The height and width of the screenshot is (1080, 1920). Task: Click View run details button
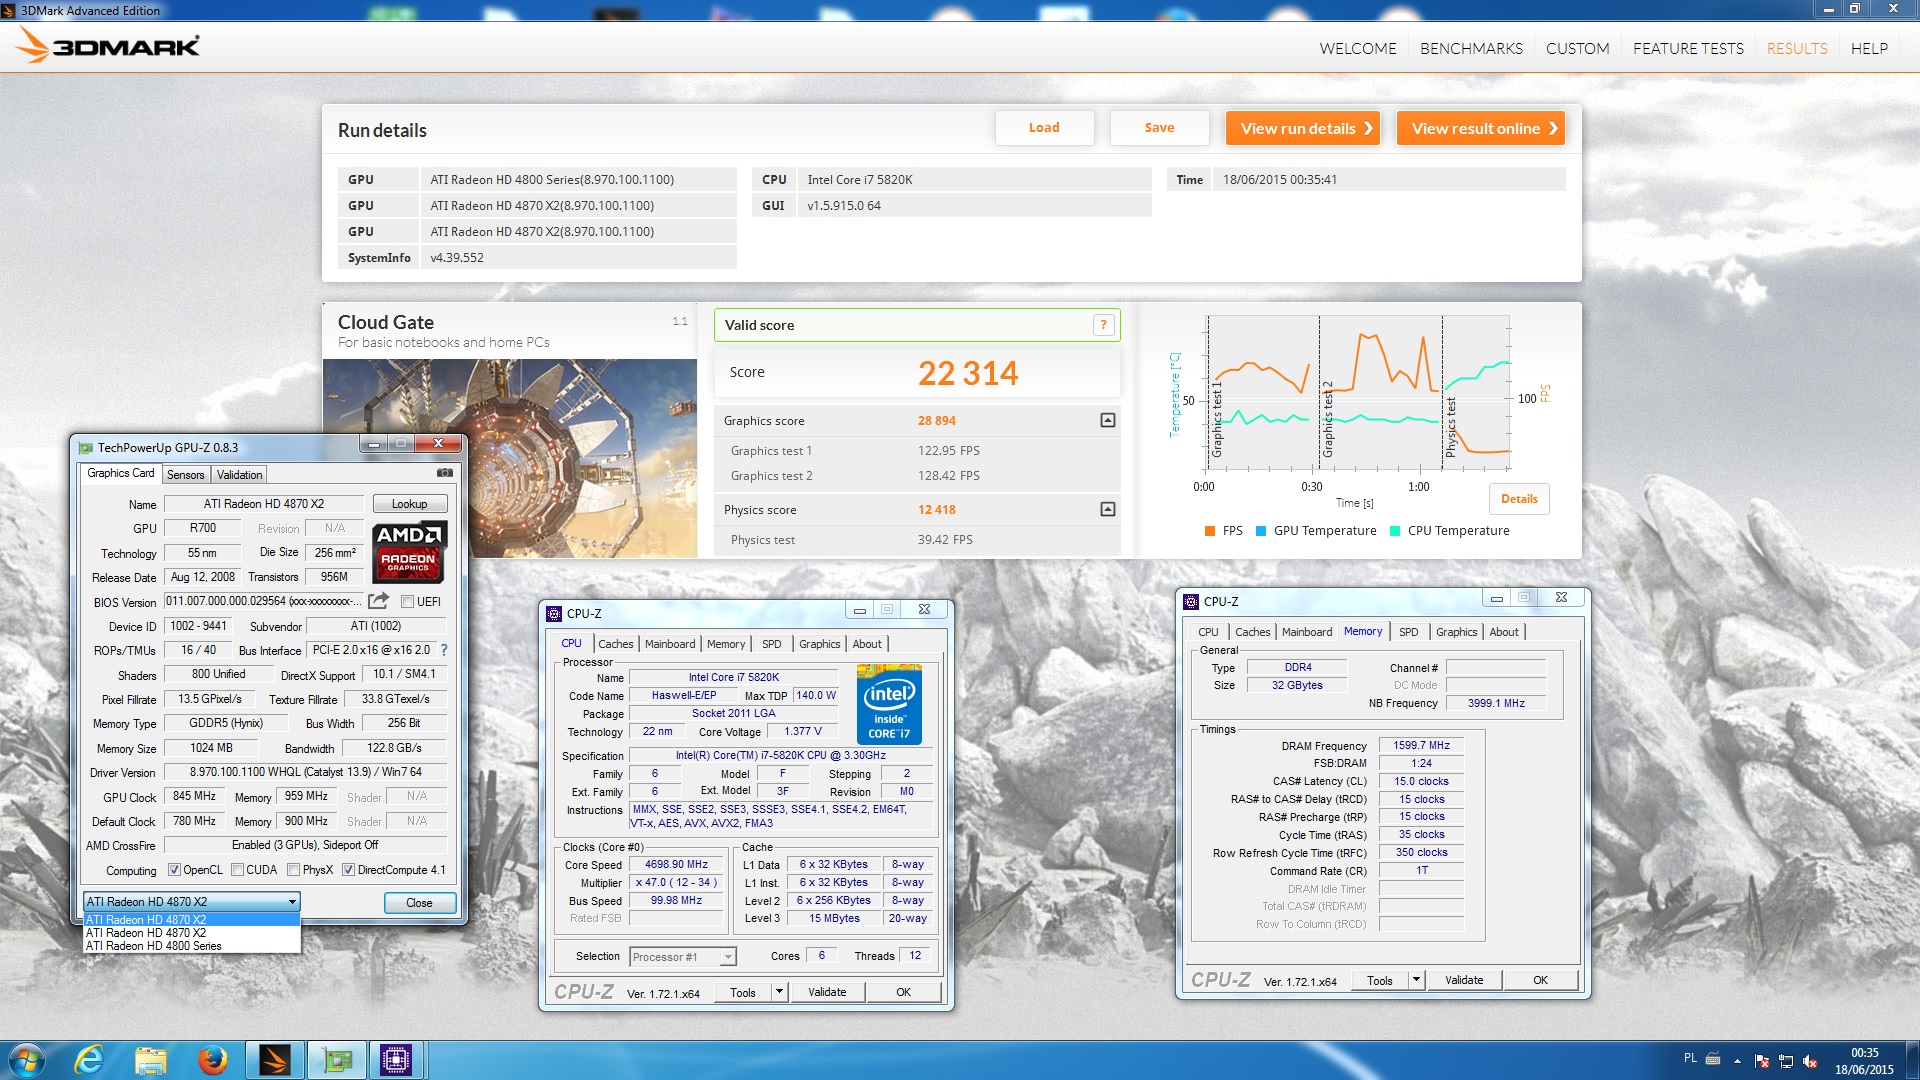pyautogui.click(x=1303, y=128)
